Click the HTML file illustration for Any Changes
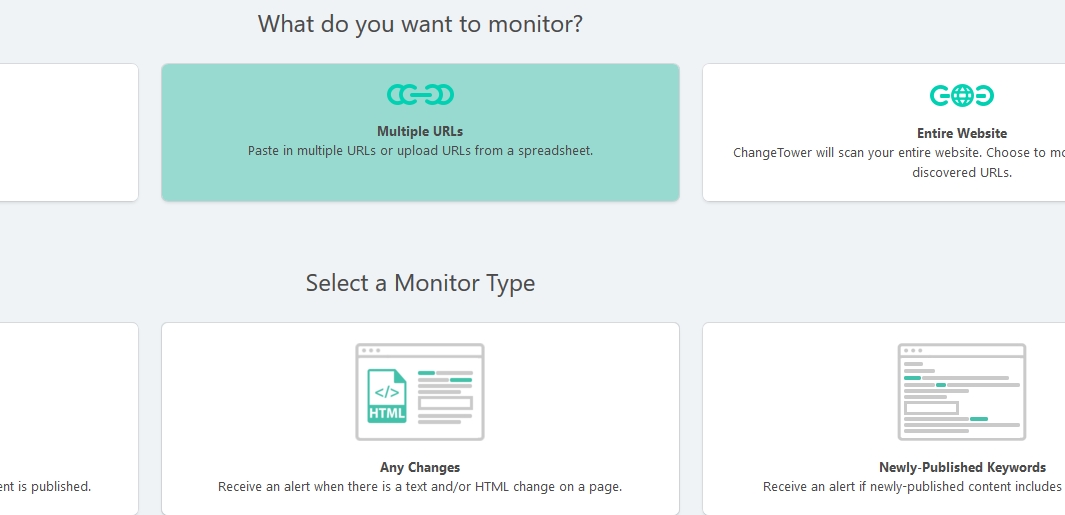Screen dimensions: 1065x515 (x=420, y=392)
